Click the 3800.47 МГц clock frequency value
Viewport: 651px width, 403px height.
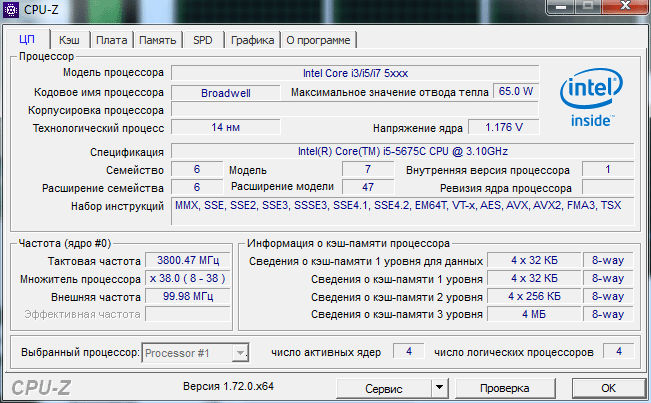click(x=188, y=260)
